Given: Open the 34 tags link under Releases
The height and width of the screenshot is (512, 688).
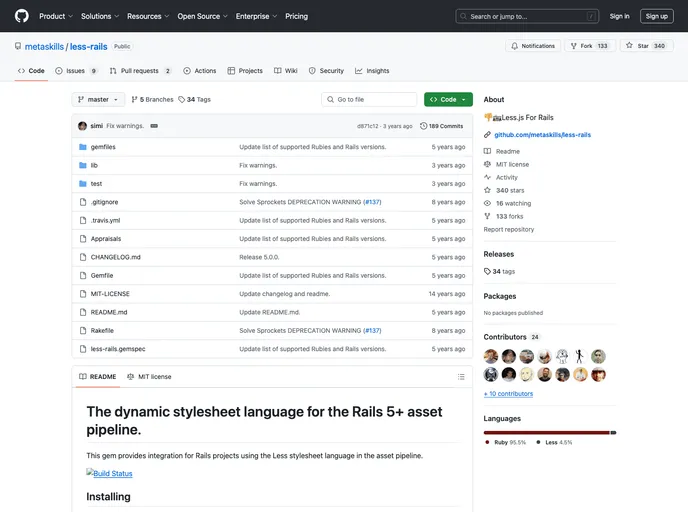Looking at the screenshot, I should click(499, 272).
